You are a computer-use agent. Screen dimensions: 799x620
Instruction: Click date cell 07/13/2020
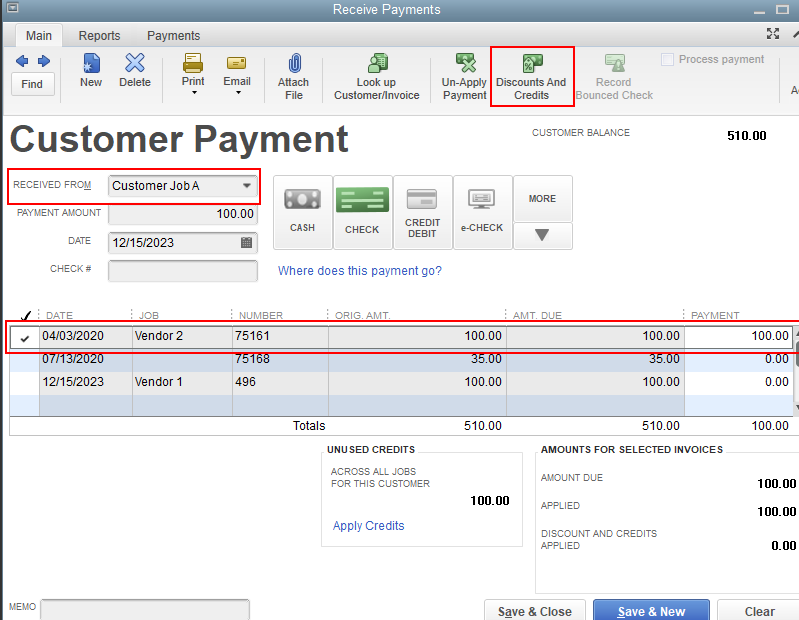[x=73, y=359]
